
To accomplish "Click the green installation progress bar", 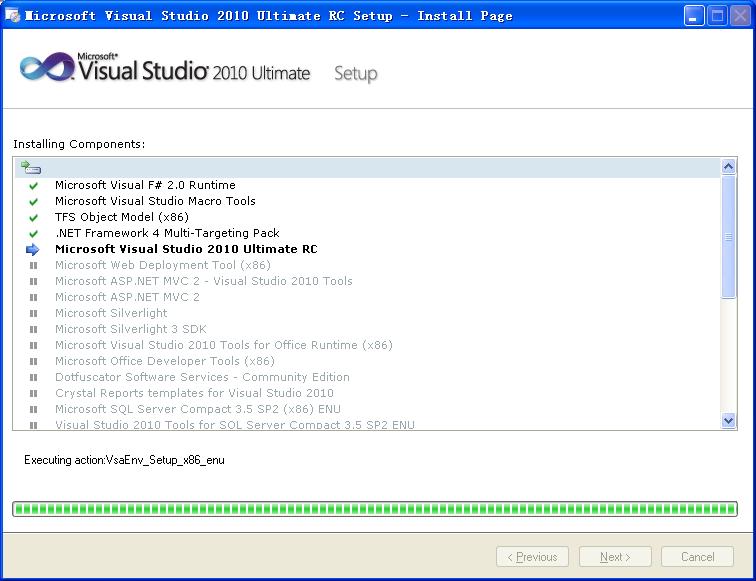I will click(375, 509).
